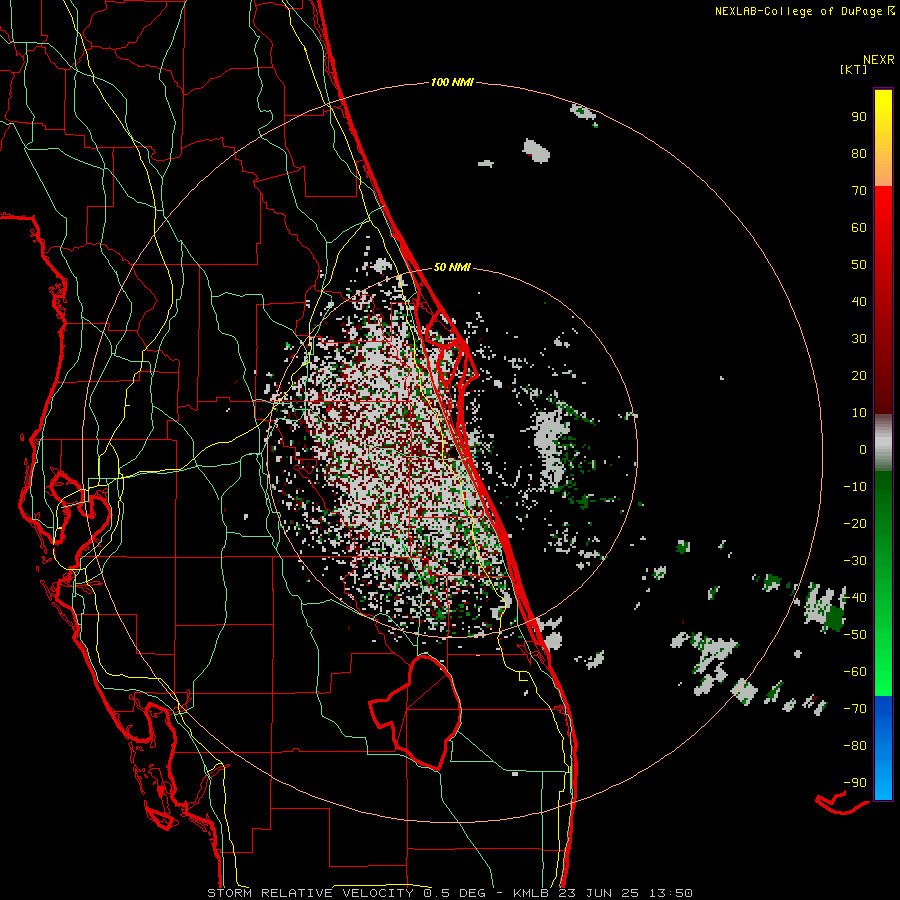Select the NEXR label above color scale
Viewport: 900px width, 900px height.
click(x=878, y=59)
